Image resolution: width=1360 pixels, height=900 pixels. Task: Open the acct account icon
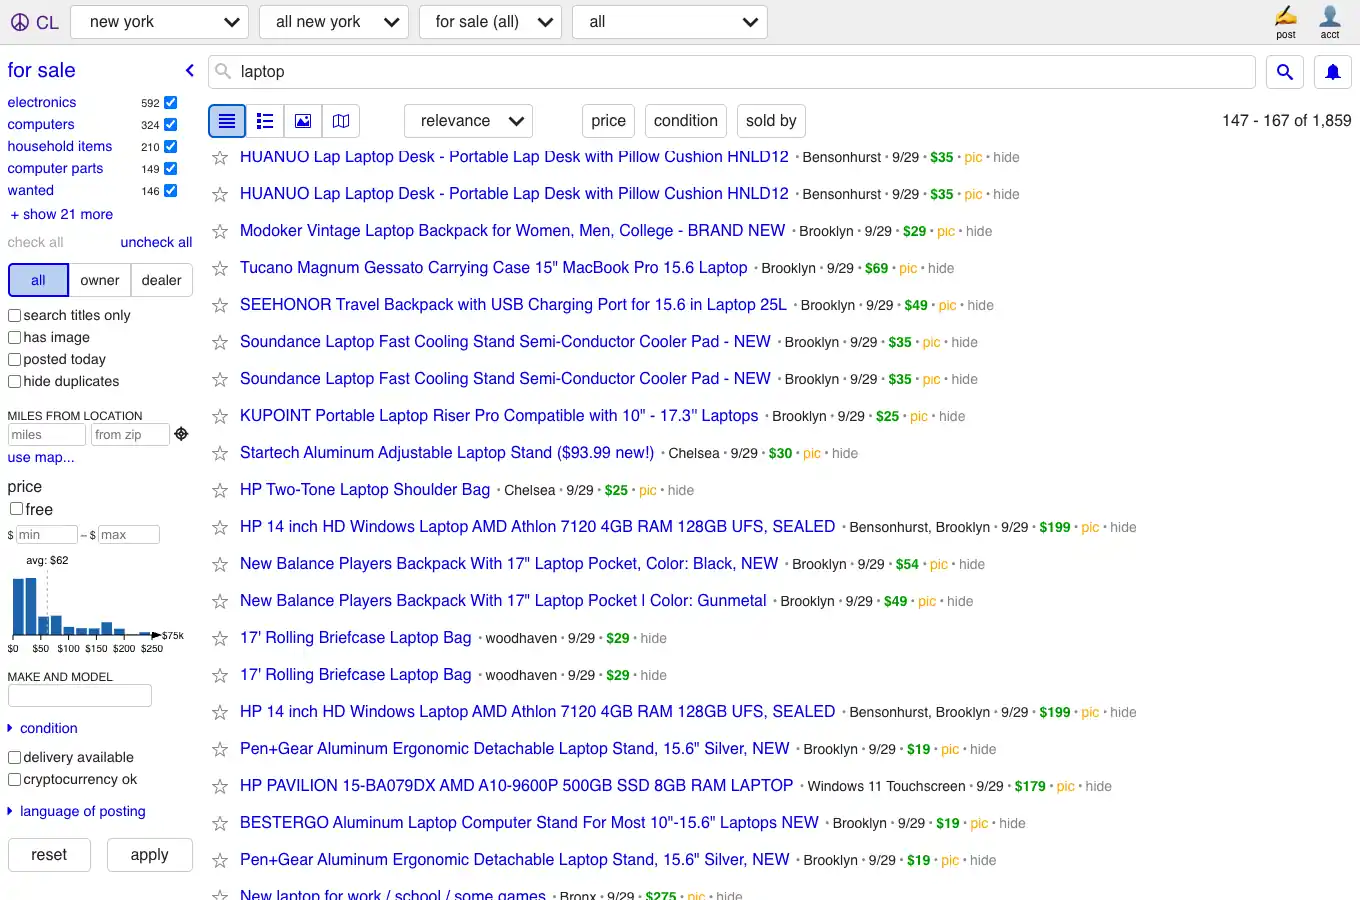tap(1329, 22)
